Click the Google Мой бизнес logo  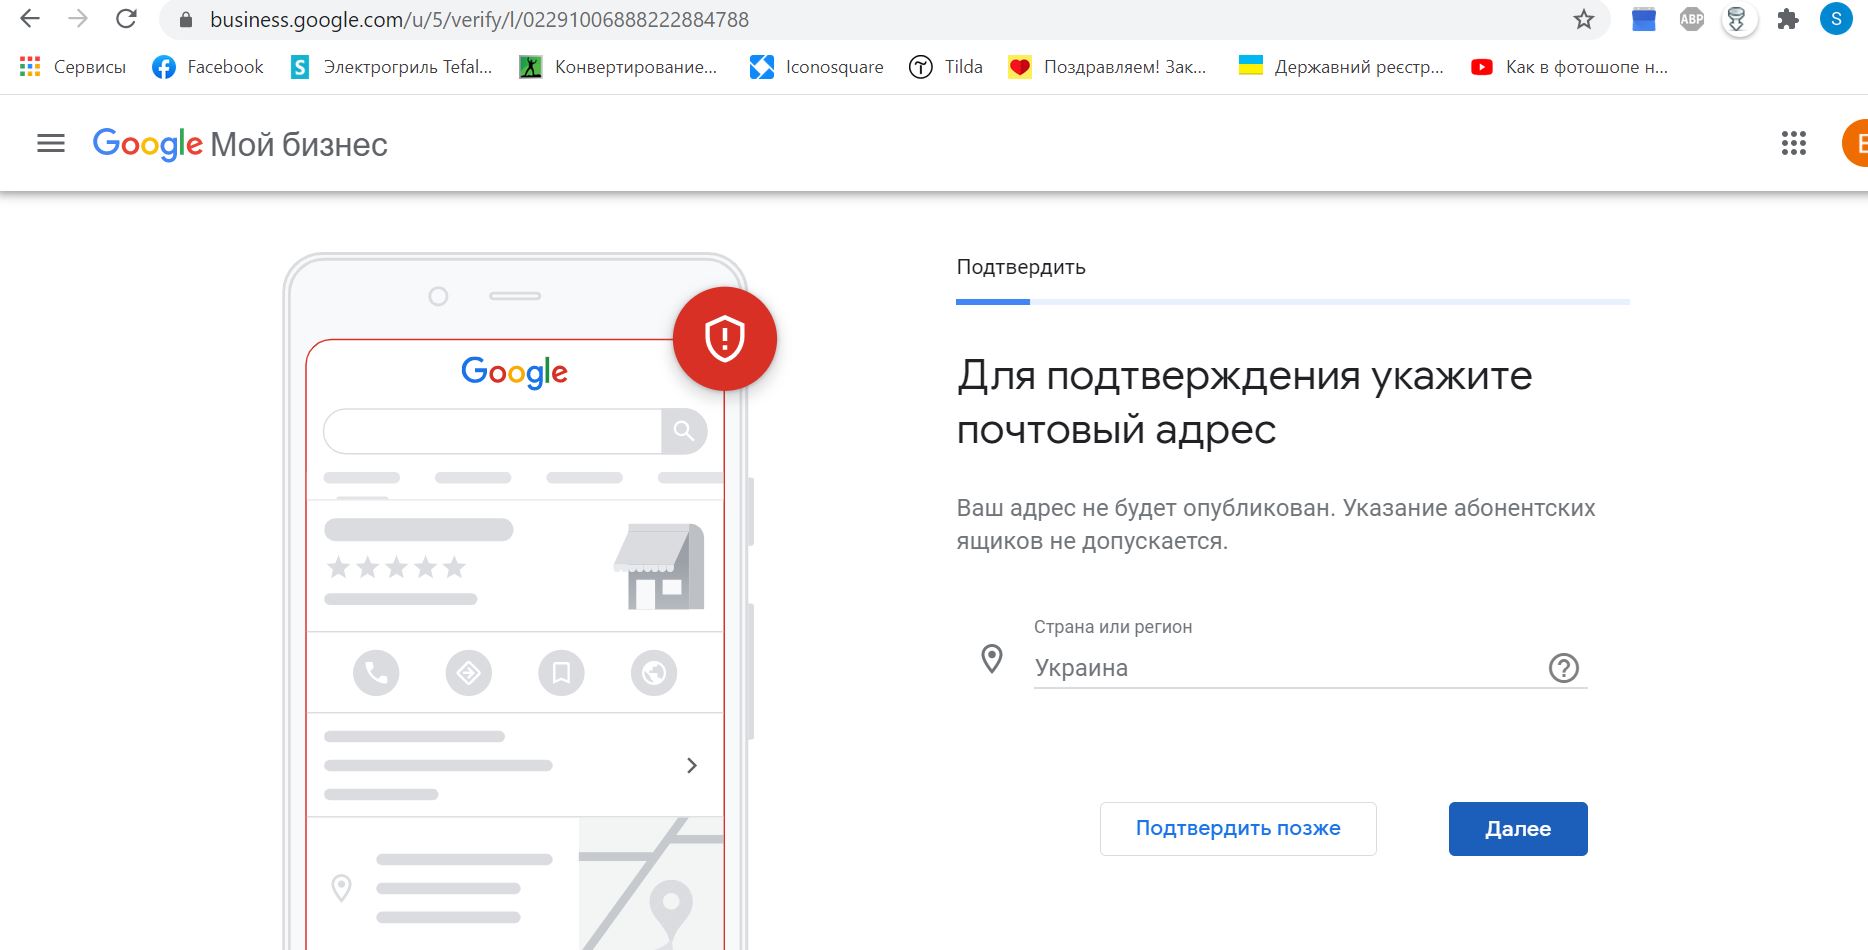coord(240,144)
